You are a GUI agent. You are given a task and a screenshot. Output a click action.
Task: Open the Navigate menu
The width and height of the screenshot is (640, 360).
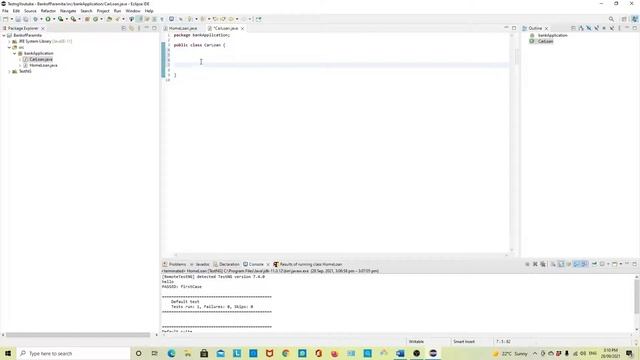68,11
